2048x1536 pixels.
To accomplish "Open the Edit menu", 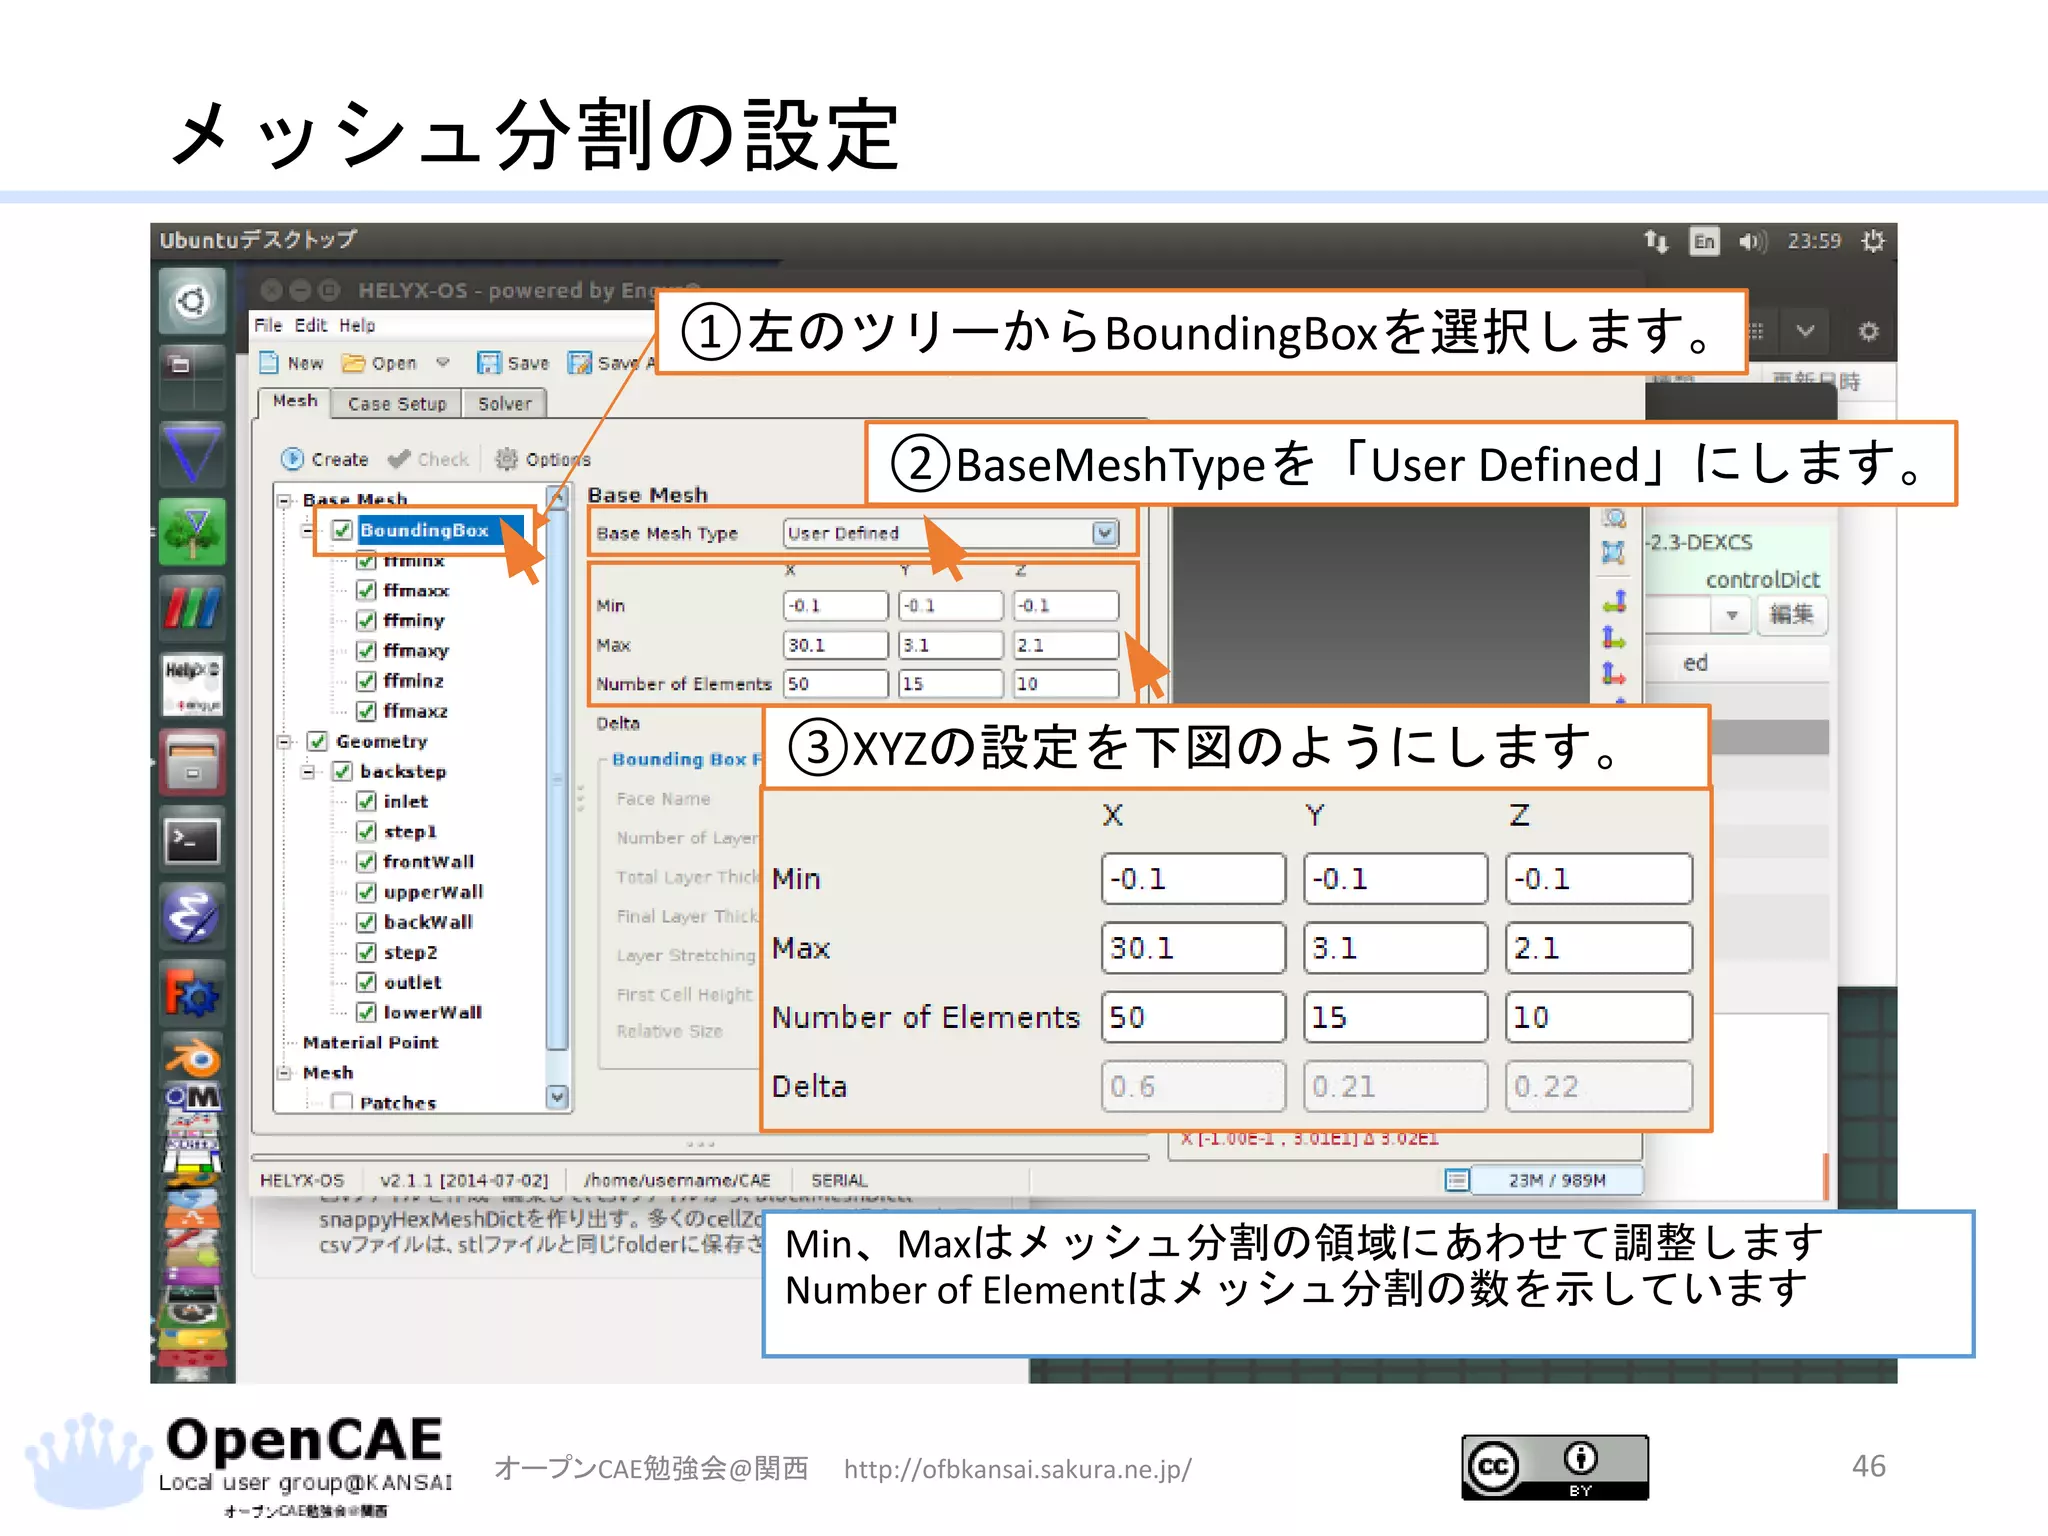I will (x=311, y=325).
